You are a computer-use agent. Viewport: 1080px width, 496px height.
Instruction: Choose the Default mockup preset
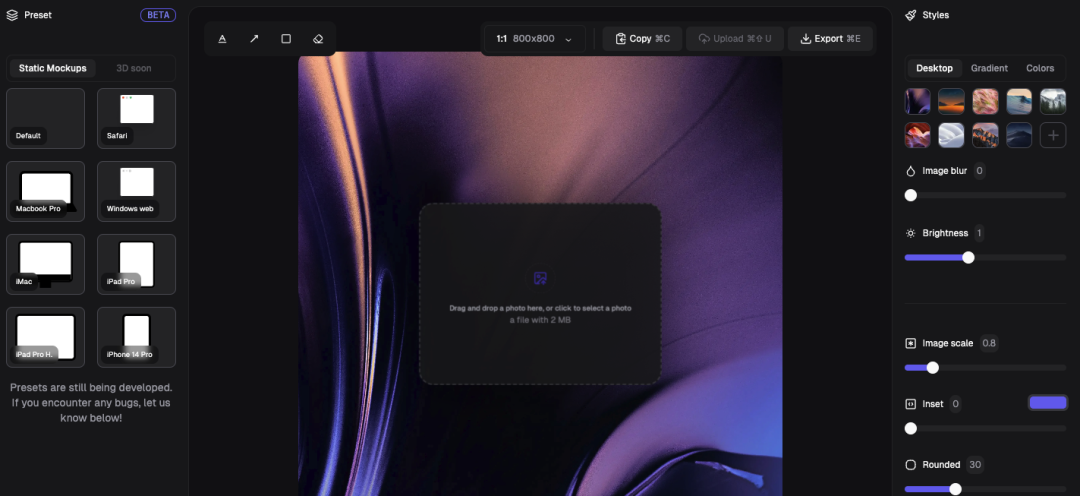45,118
